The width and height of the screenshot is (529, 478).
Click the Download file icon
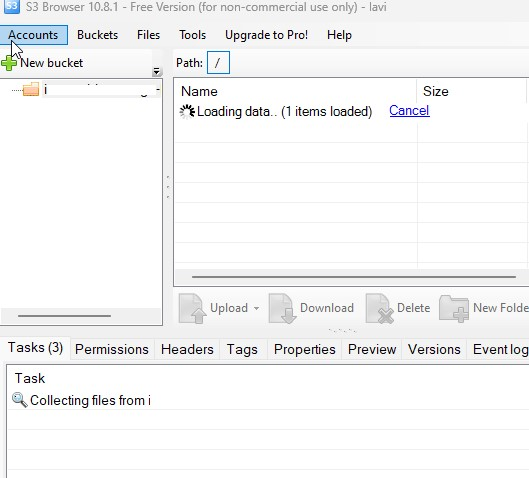point(282,308)
